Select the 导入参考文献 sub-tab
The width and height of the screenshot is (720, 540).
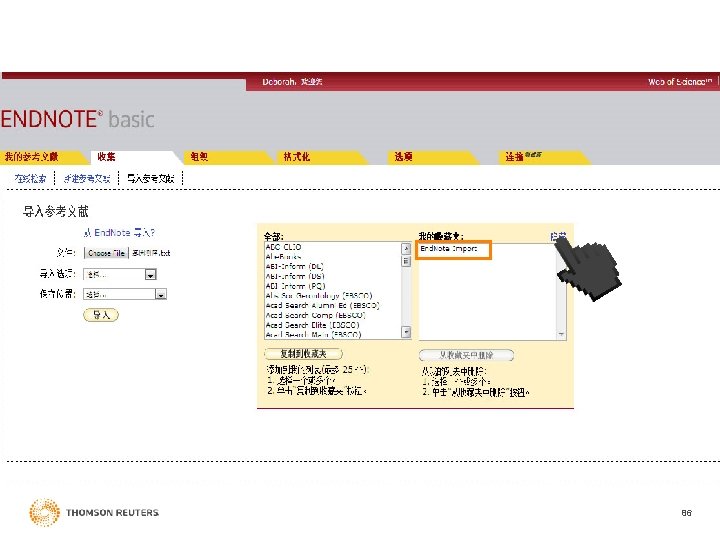[x=151, y=179]
